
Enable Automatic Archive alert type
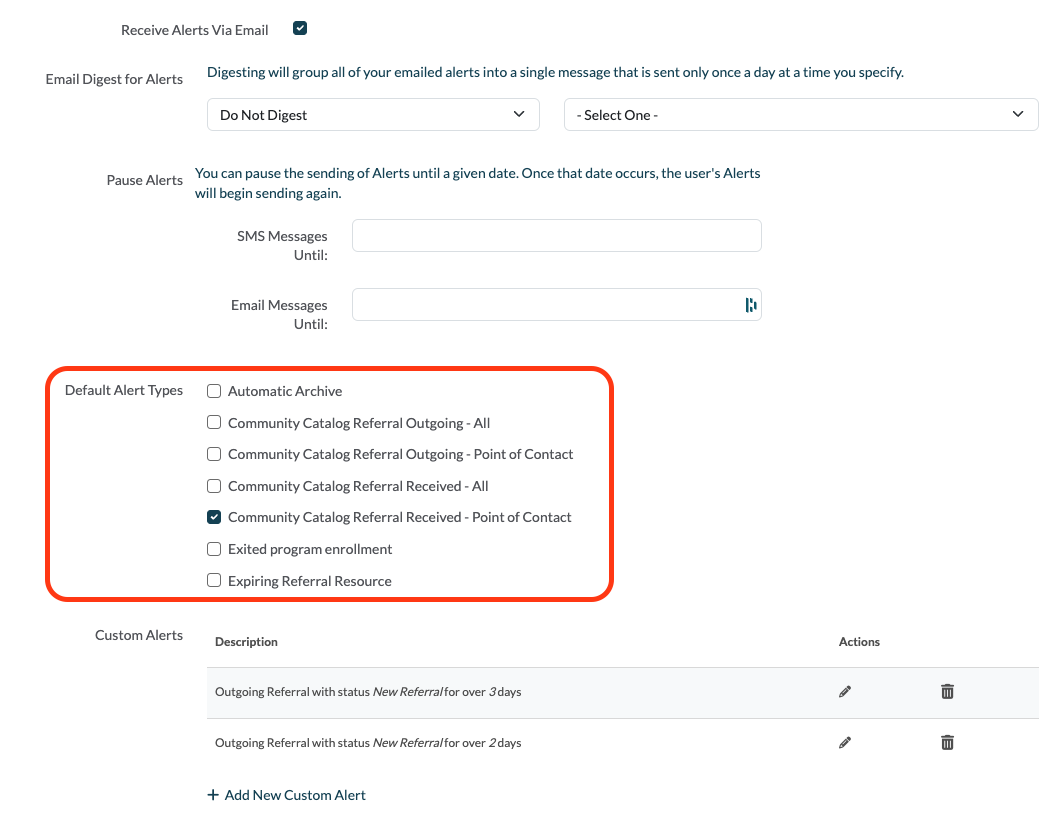(x=214, y=391)
